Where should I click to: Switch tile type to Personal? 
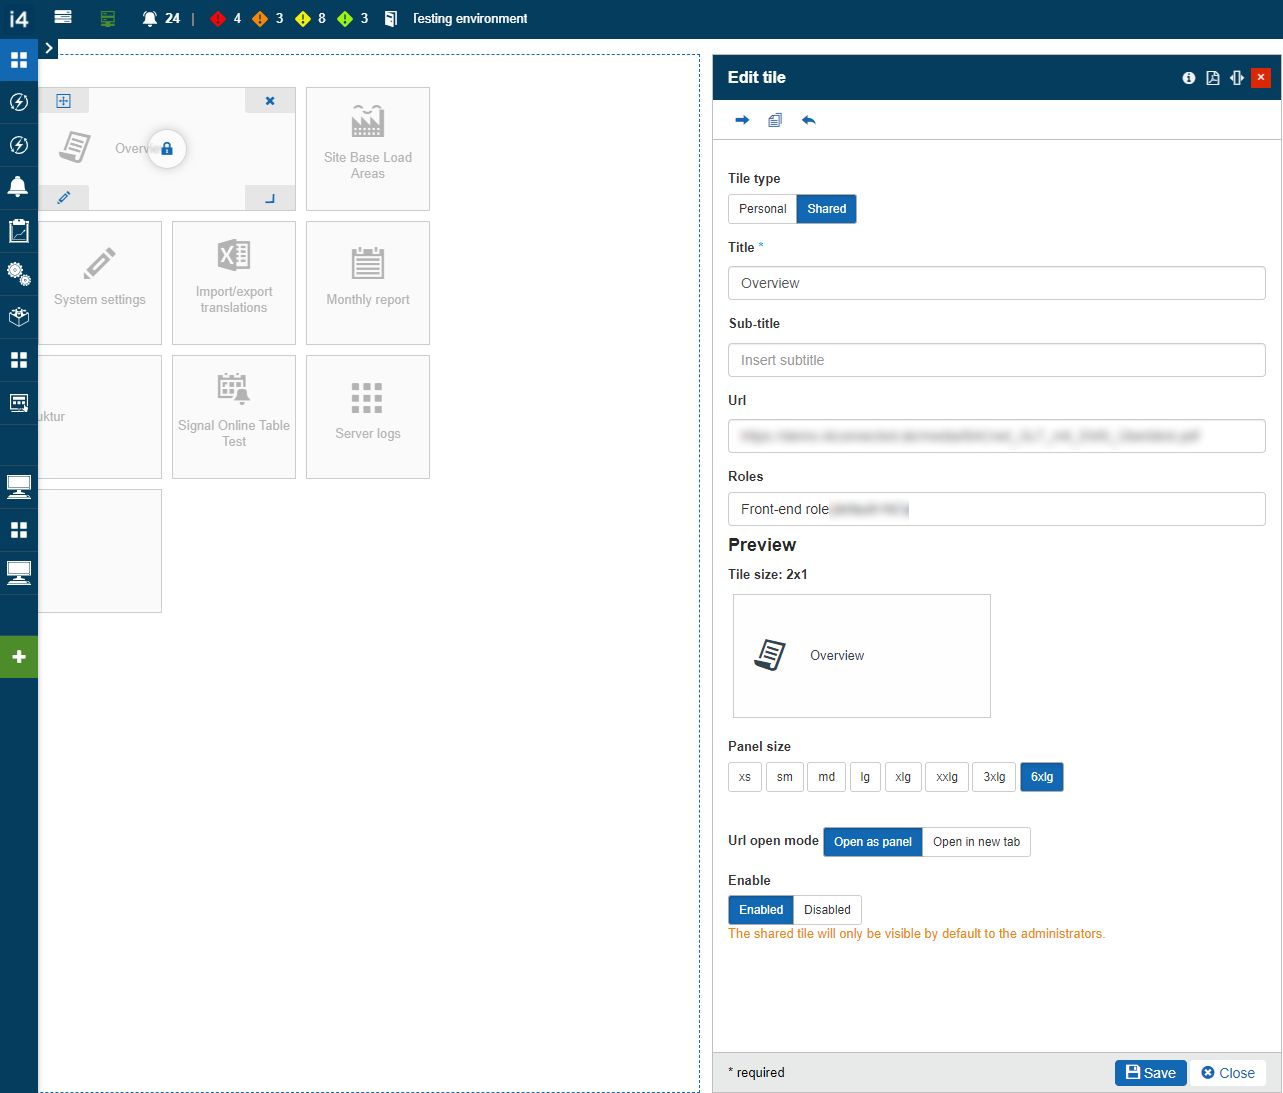click(761, 208)
